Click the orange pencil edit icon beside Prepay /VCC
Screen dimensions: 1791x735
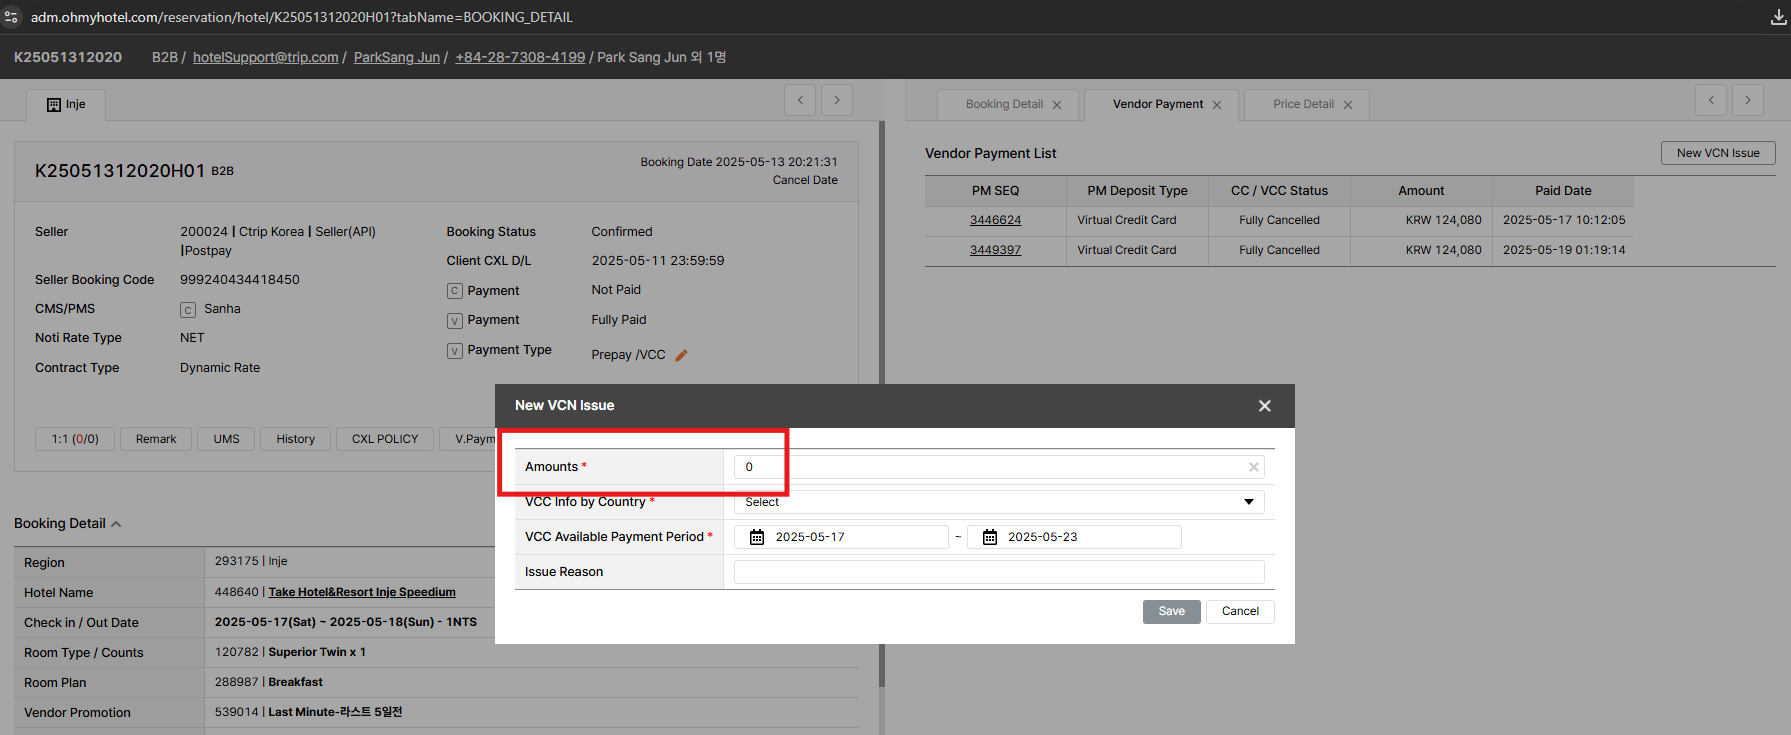(x=681, y=355)
